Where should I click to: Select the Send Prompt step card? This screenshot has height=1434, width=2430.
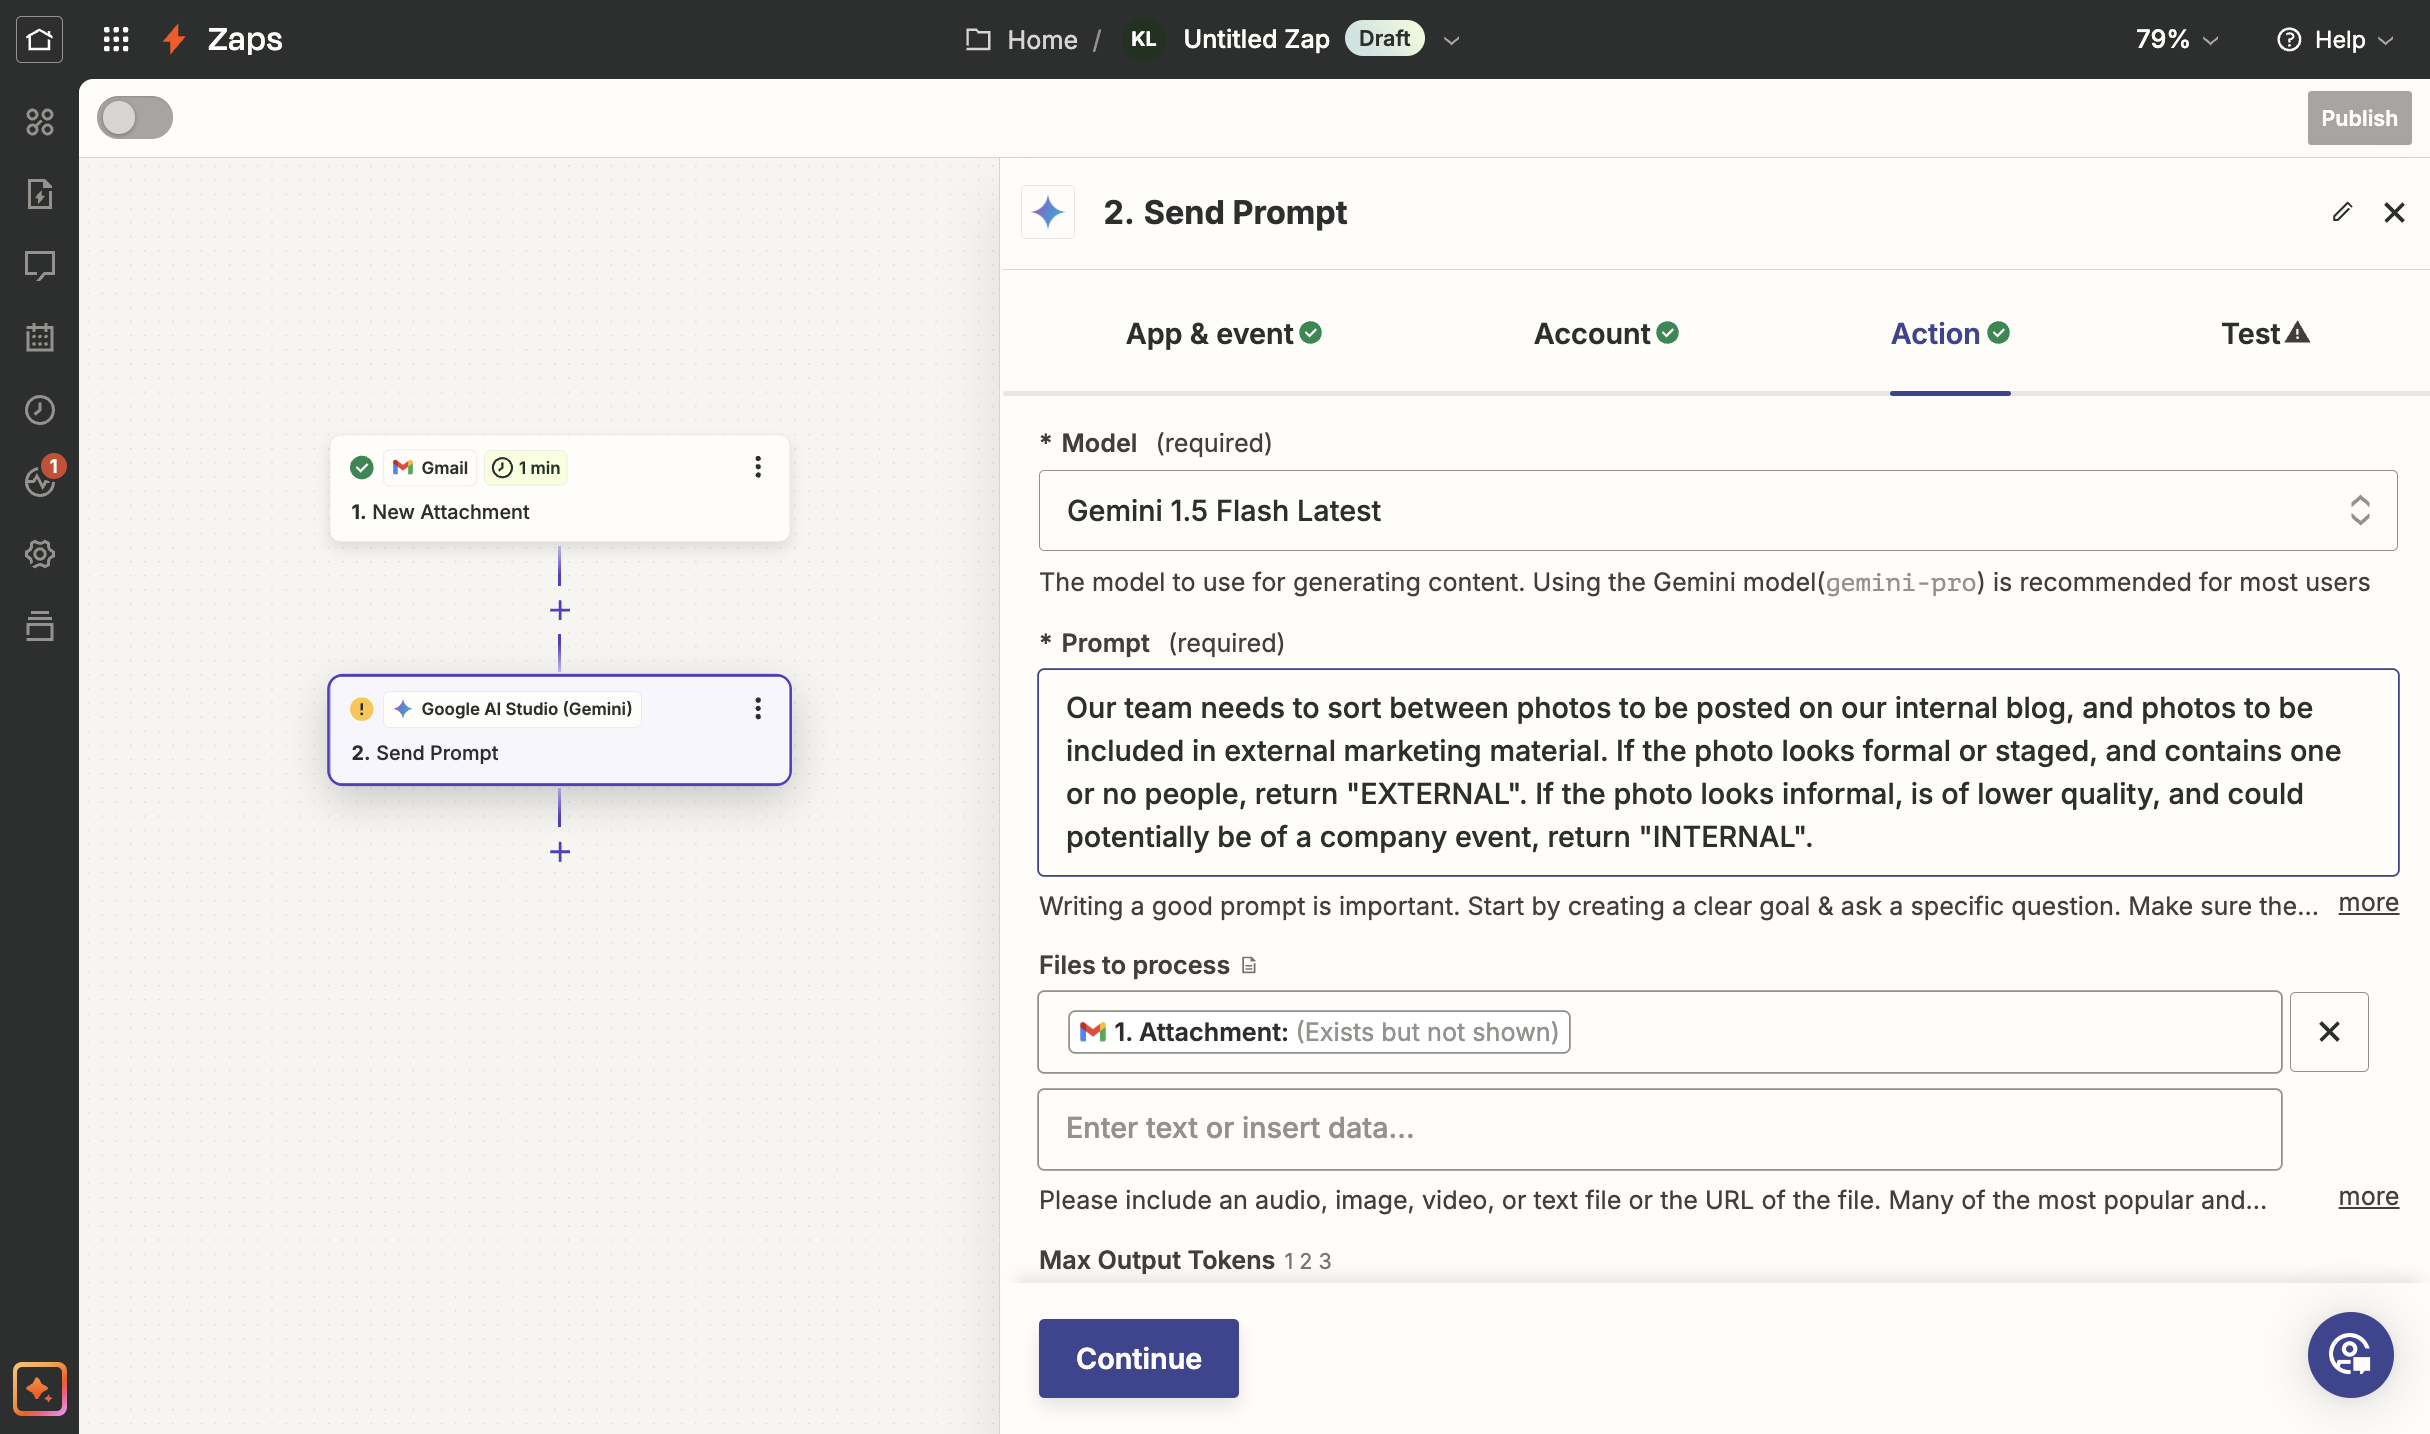point(559,730)
